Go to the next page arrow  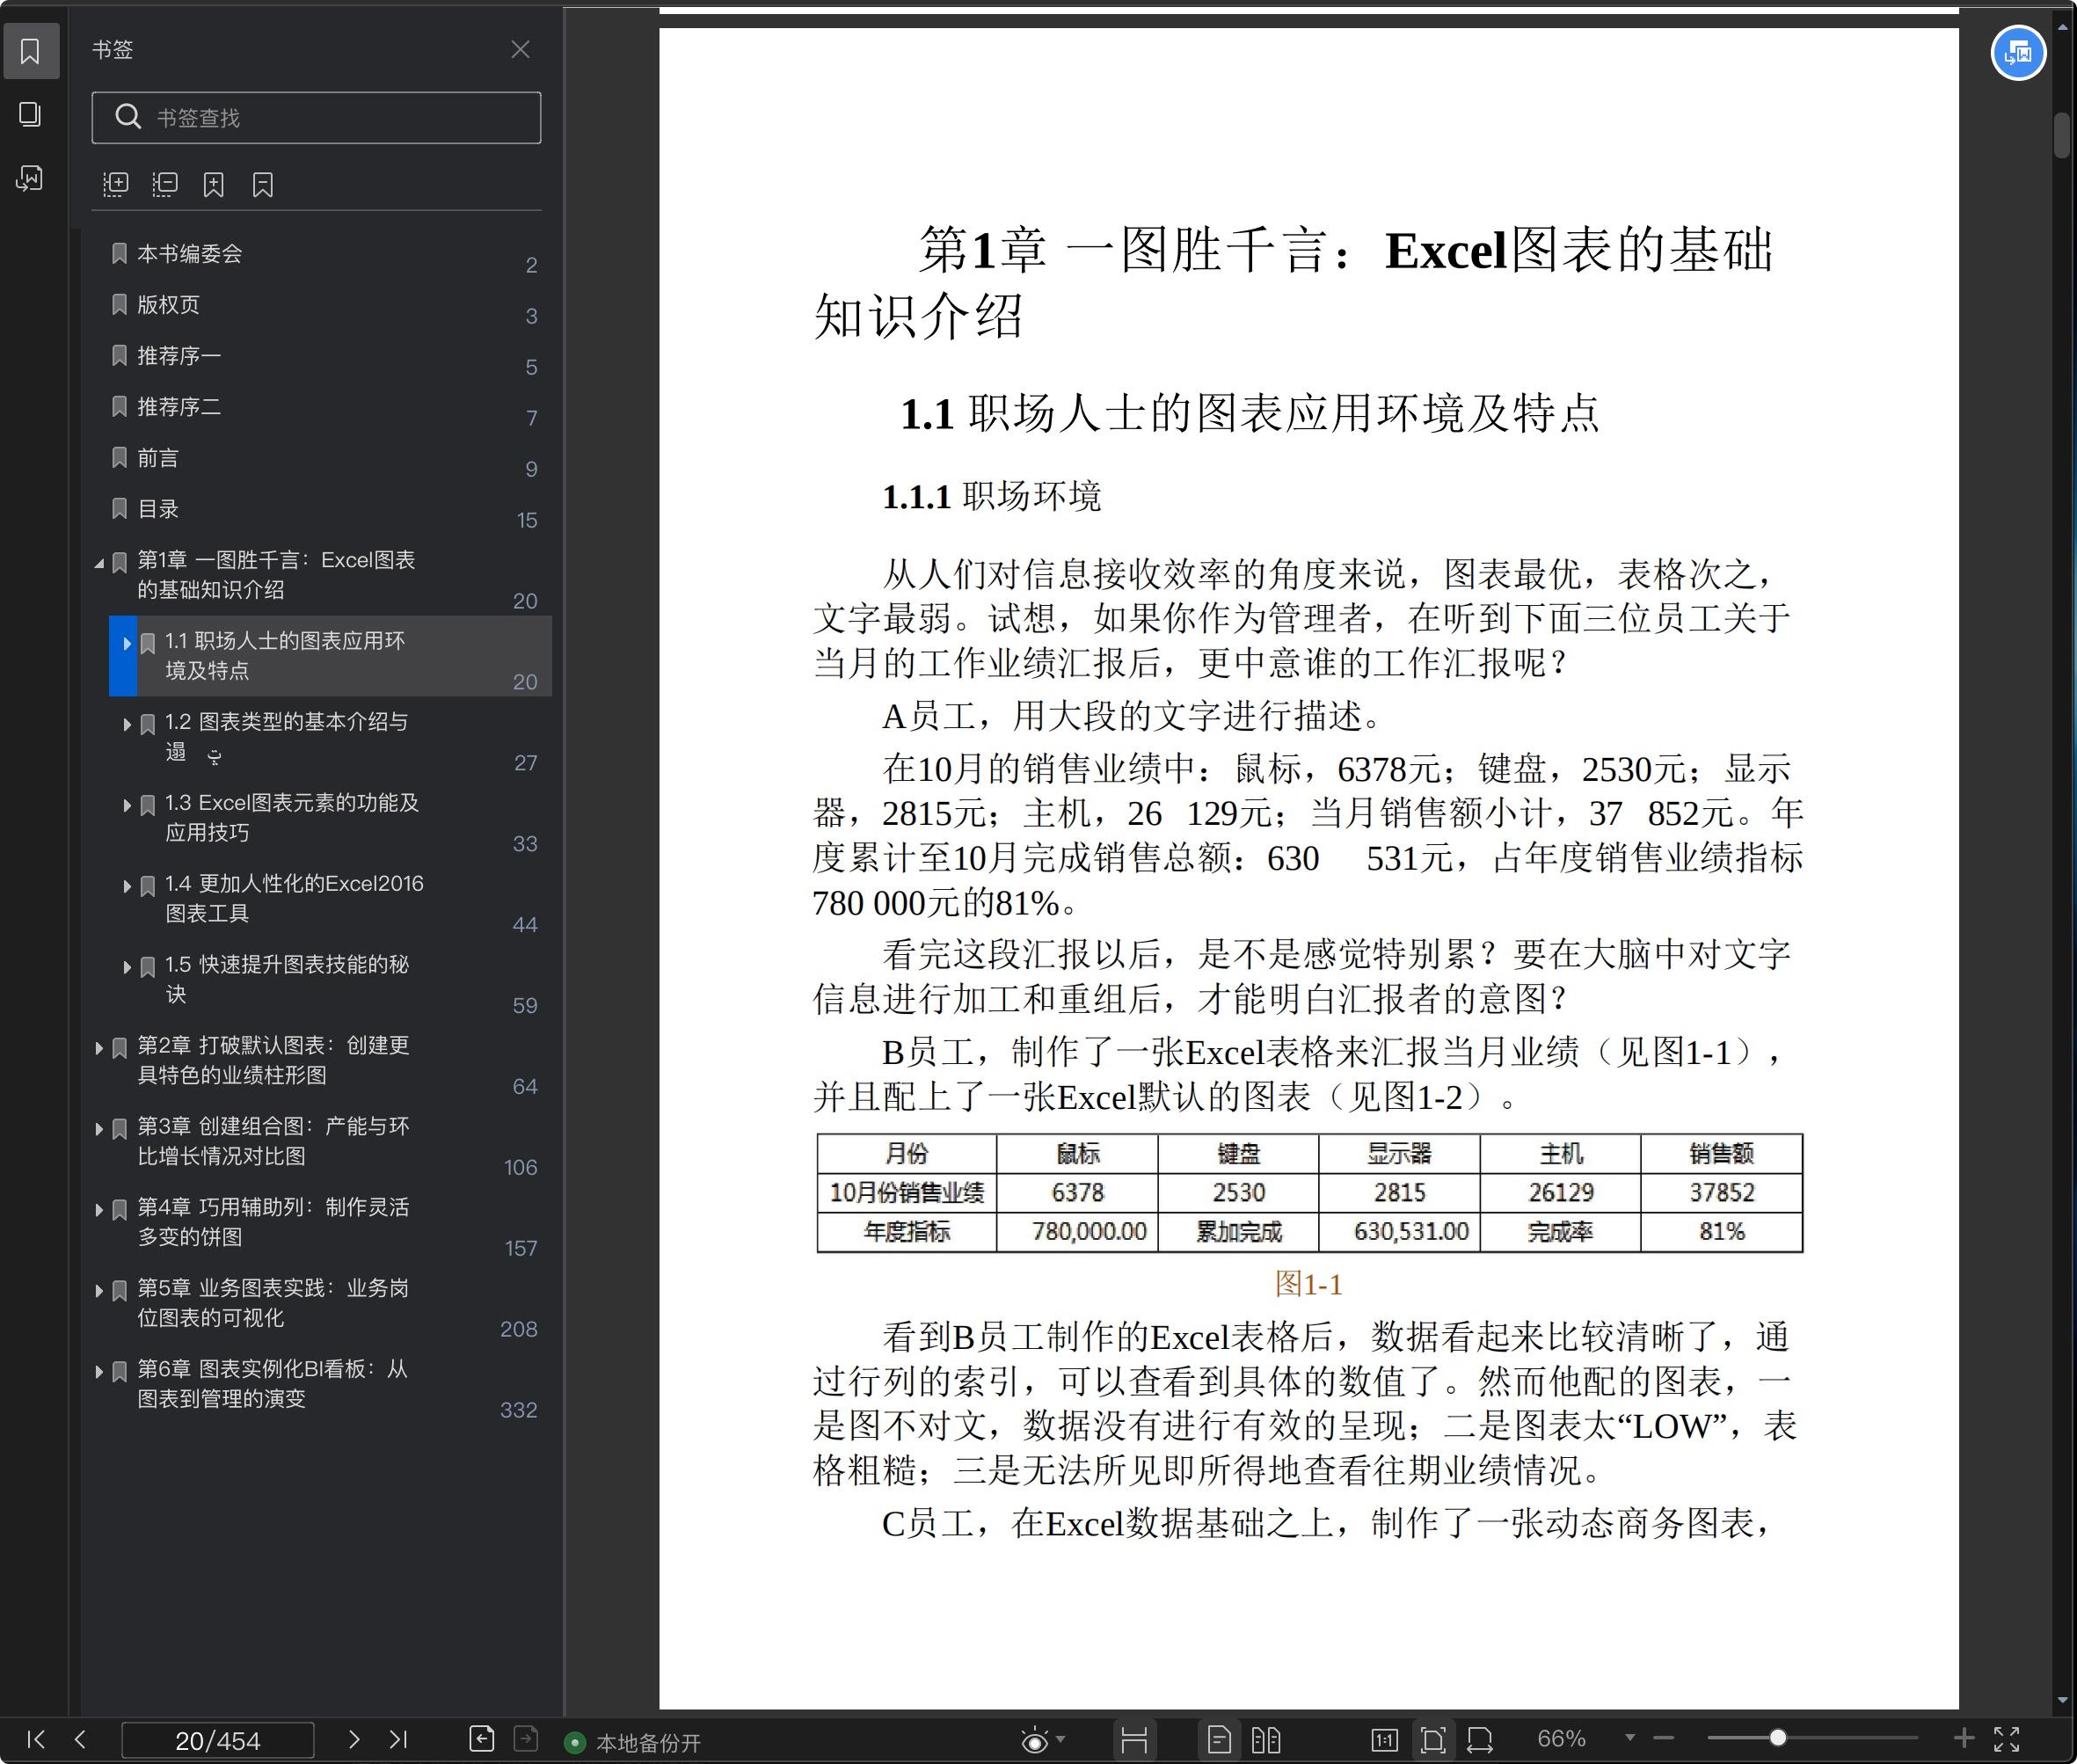coord(353,1739)
